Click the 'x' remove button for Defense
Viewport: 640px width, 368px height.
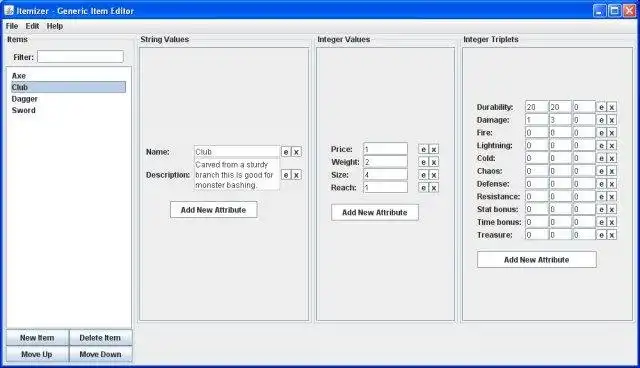[612, 184]
